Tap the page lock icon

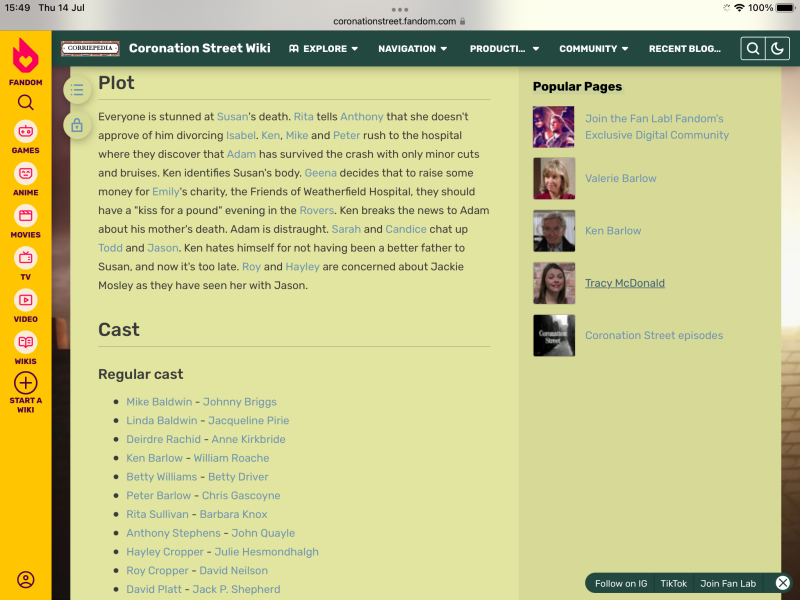point(77,125)
